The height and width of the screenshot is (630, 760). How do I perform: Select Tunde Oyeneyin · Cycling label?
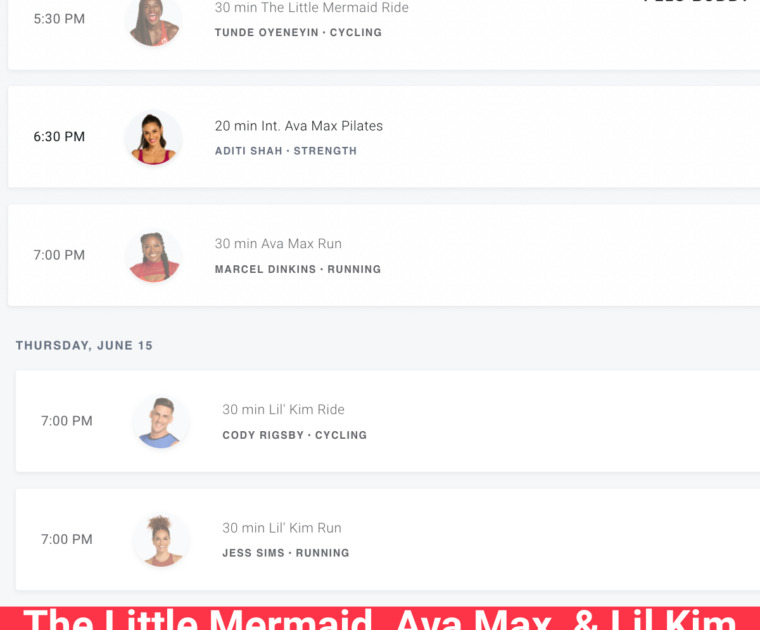pyautogui.click(x=298, y=32)
